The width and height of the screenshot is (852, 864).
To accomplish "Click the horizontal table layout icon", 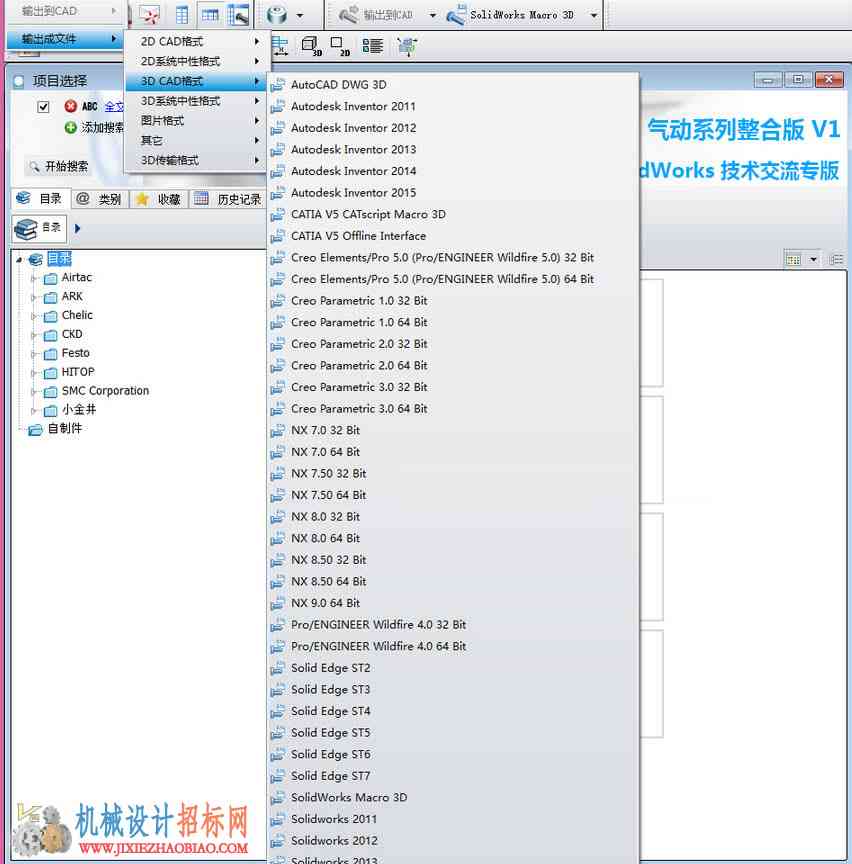I will [210, 15].
